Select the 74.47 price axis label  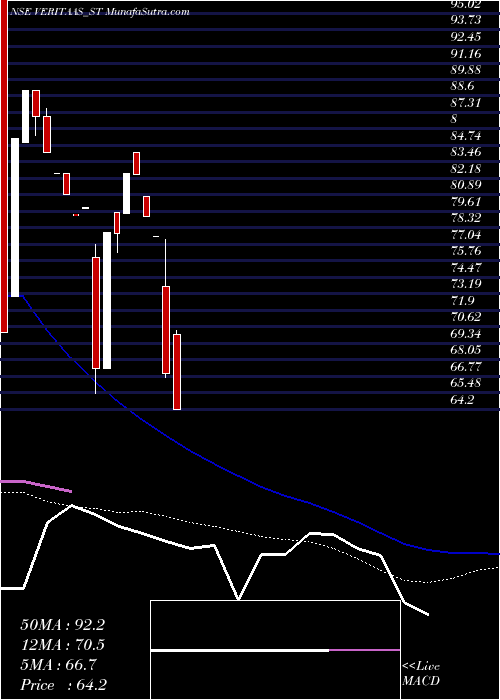(x=466, y=267)
